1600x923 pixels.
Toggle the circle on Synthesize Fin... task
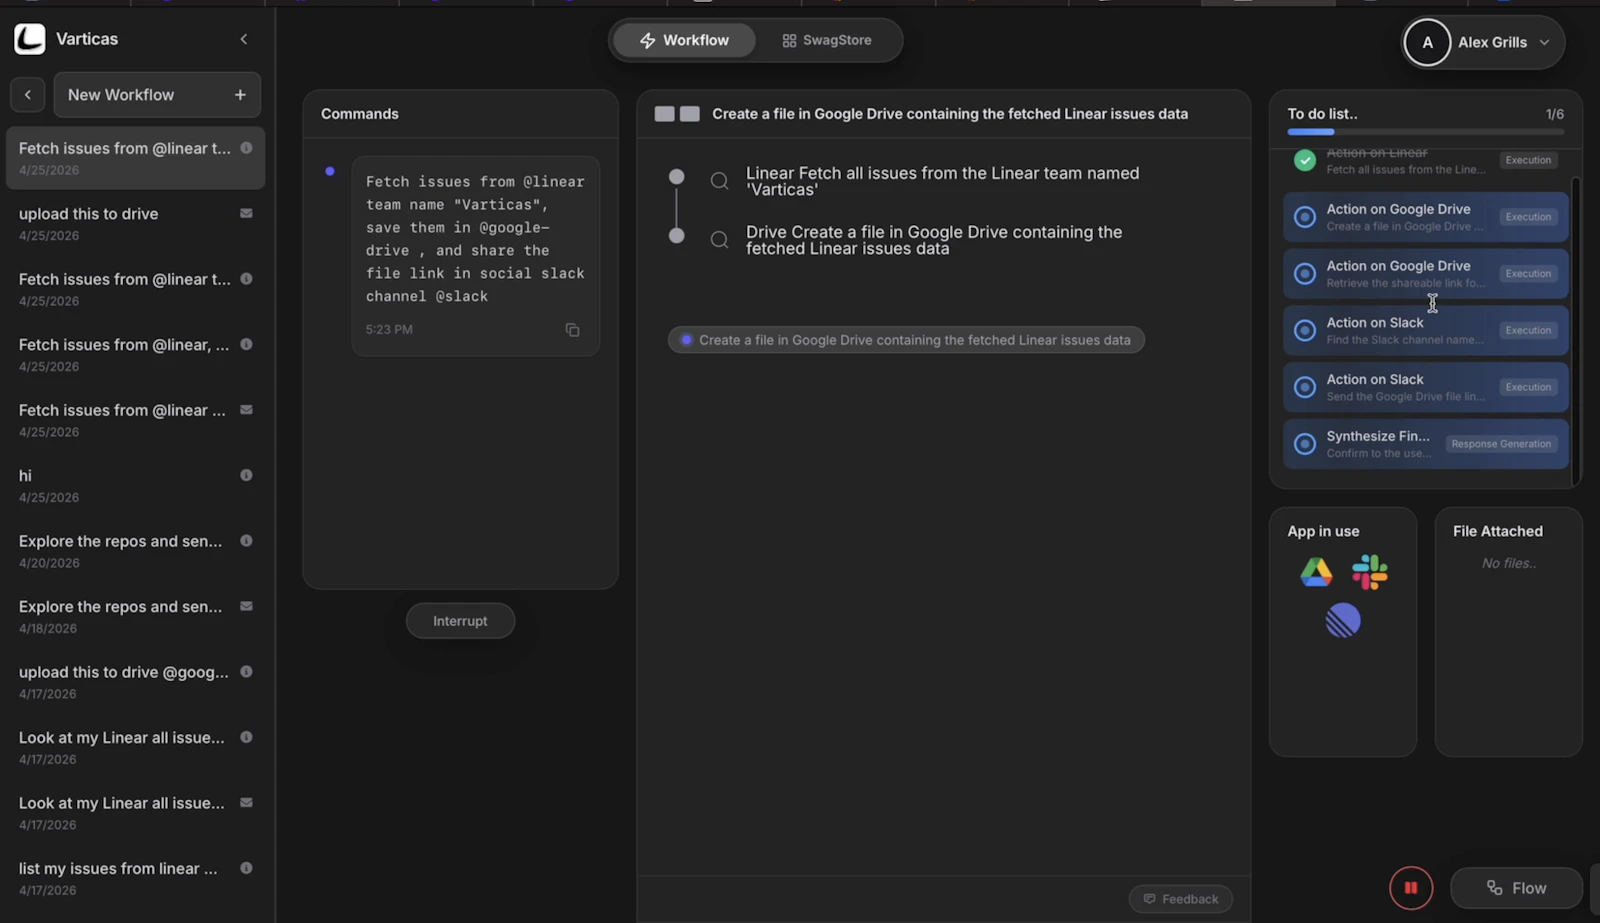tap(1305, 444)
